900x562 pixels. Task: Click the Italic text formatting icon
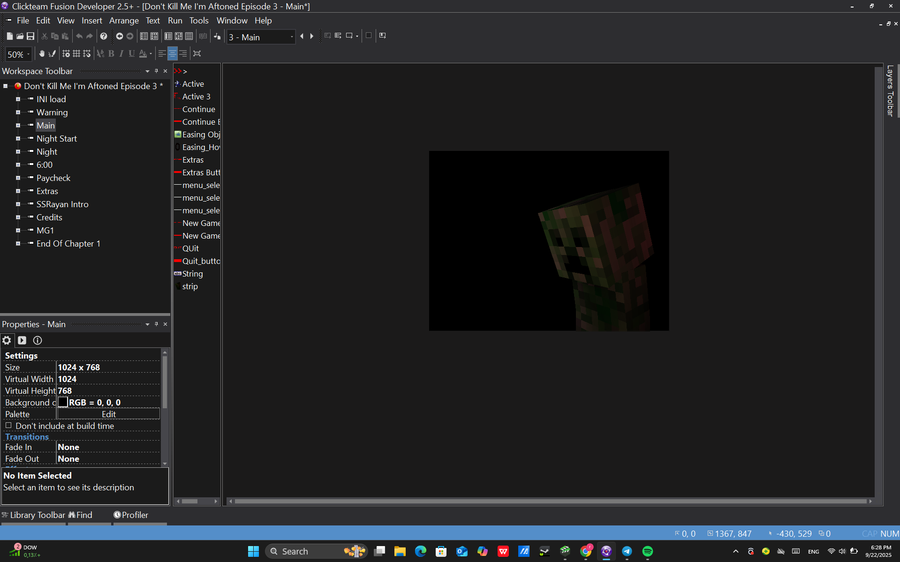pos(121,53)
